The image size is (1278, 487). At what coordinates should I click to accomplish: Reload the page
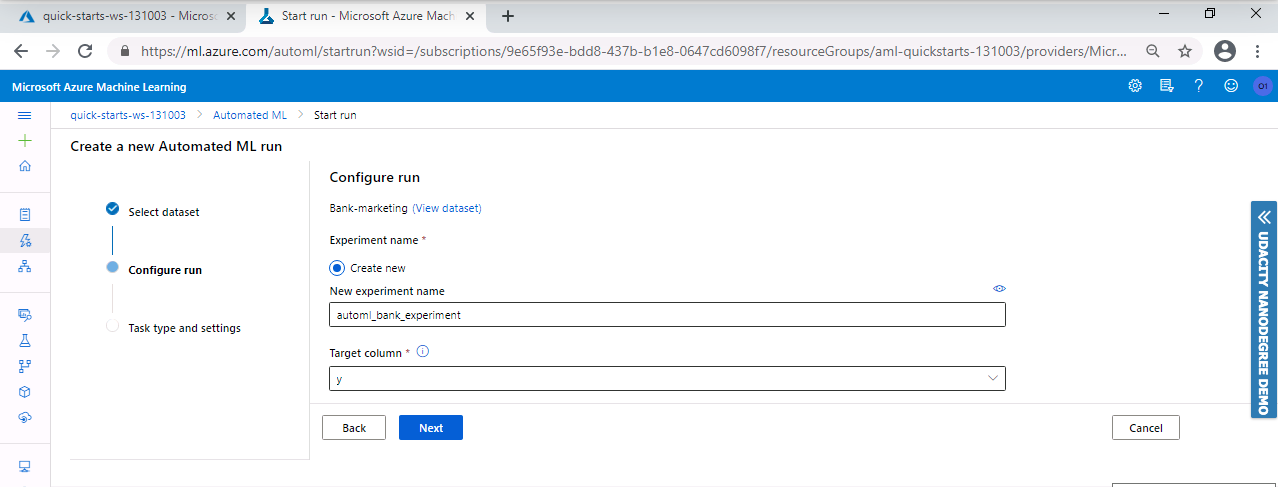pos(85,51)
